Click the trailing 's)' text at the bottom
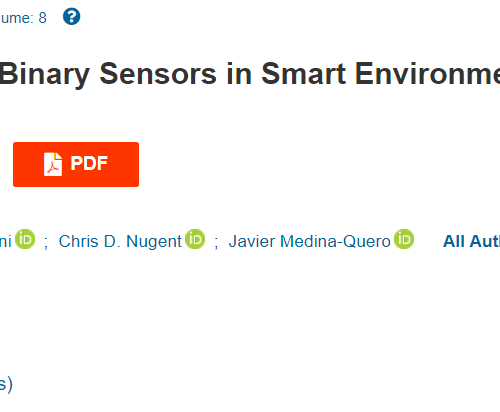The height and width of the screenshot is (412, 500). [x=6, y=384]
